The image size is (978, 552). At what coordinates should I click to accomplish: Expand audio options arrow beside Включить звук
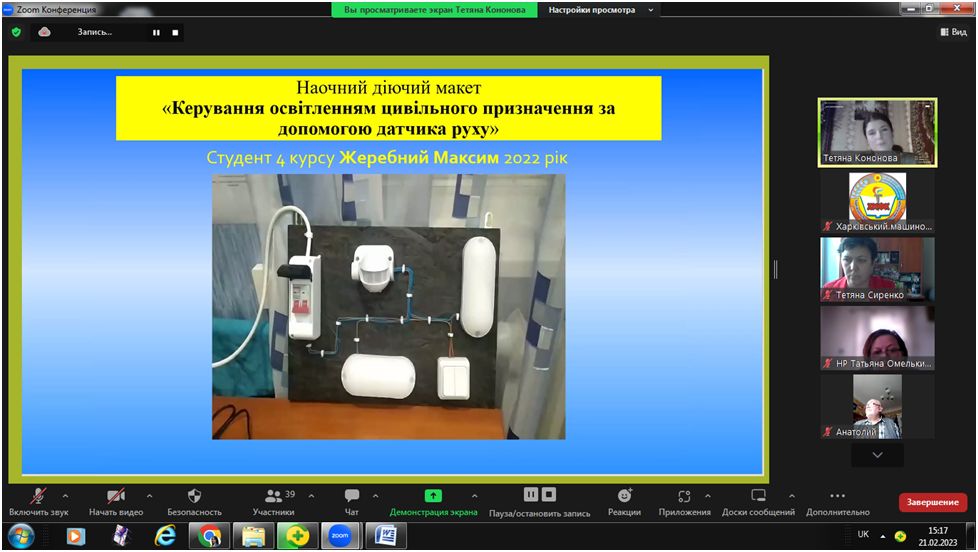point(65,496)
